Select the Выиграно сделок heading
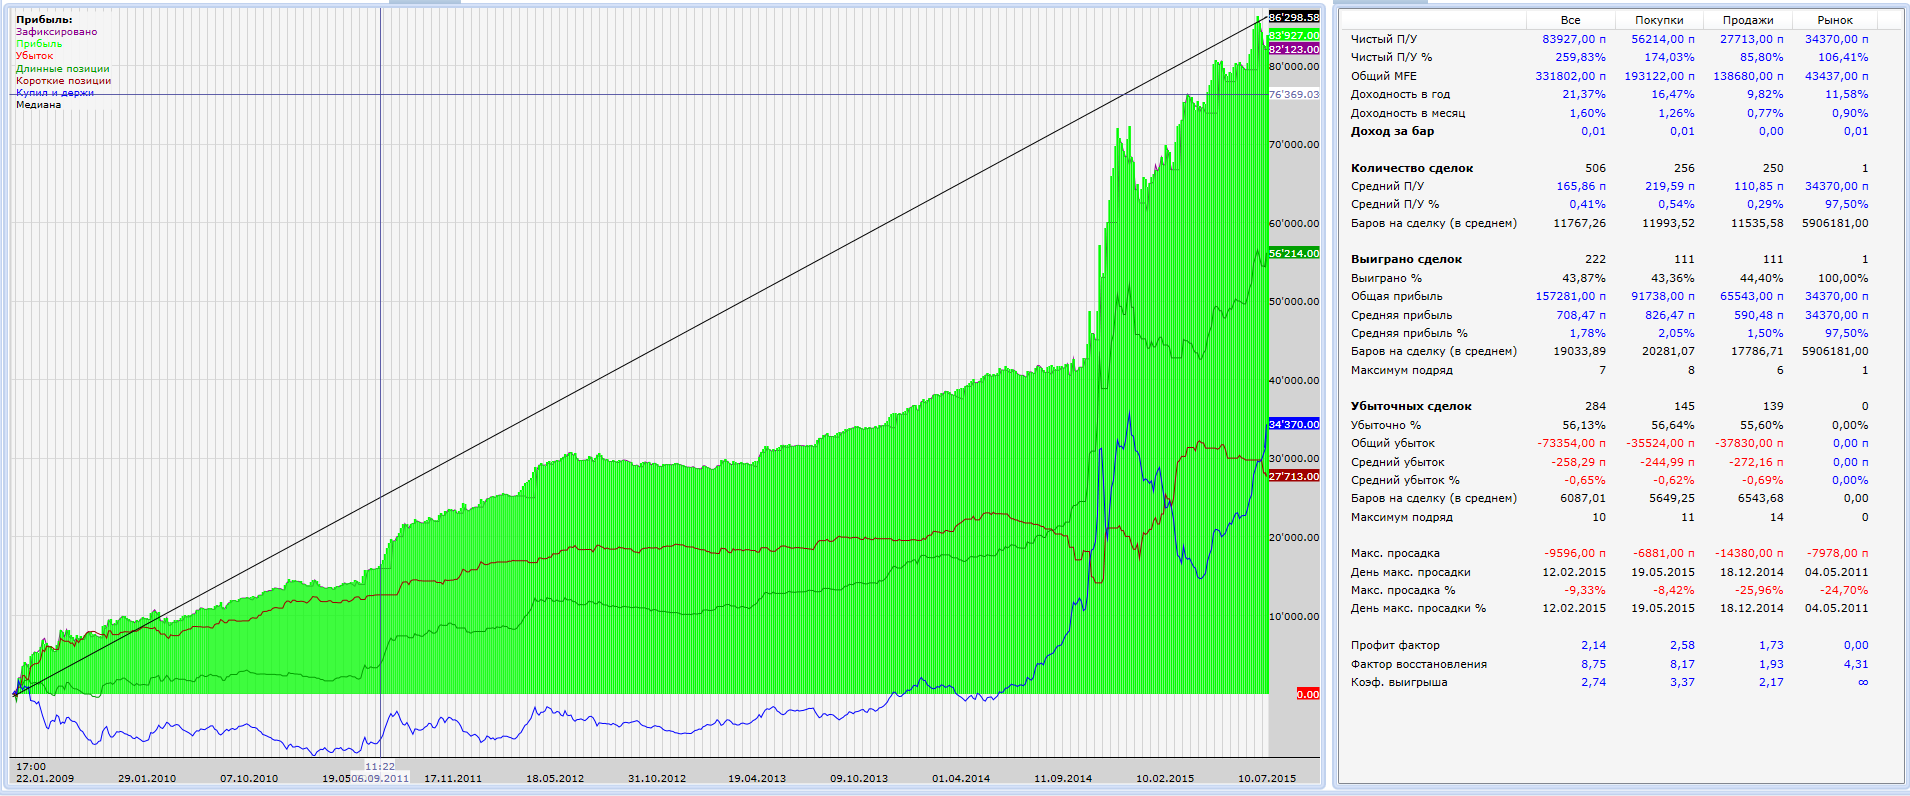This screenshot has width=1910, height=796. click(1407, 259)
